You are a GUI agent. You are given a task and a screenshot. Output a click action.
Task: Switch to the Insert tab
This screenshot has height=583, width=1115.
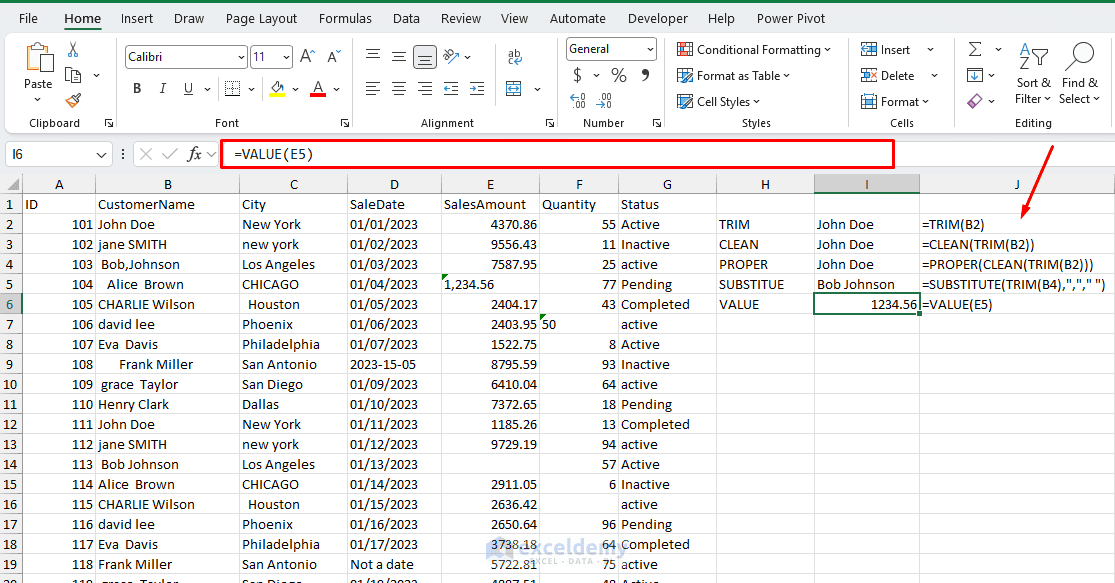pos(137,18)
